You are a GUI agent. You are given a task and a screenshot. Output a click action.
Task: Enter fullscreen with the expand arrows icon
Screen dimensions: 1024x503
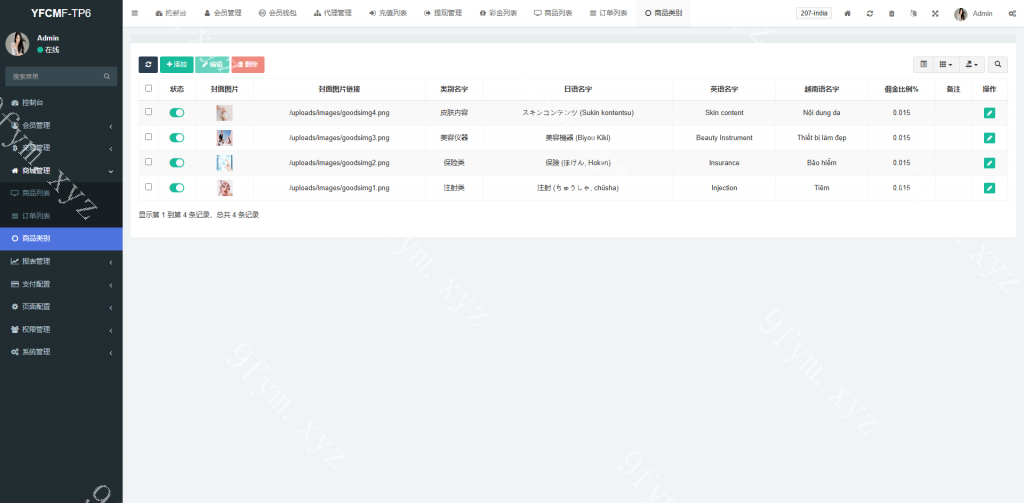pyautogui.click(x=935, y=13)
